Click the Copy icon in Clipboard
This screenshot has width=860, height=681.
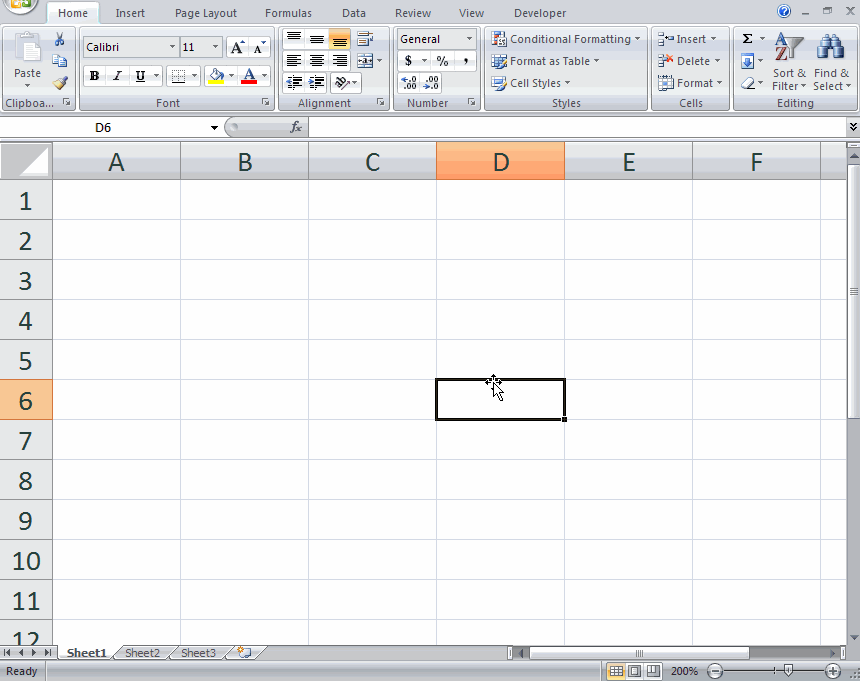coord(59,61)
